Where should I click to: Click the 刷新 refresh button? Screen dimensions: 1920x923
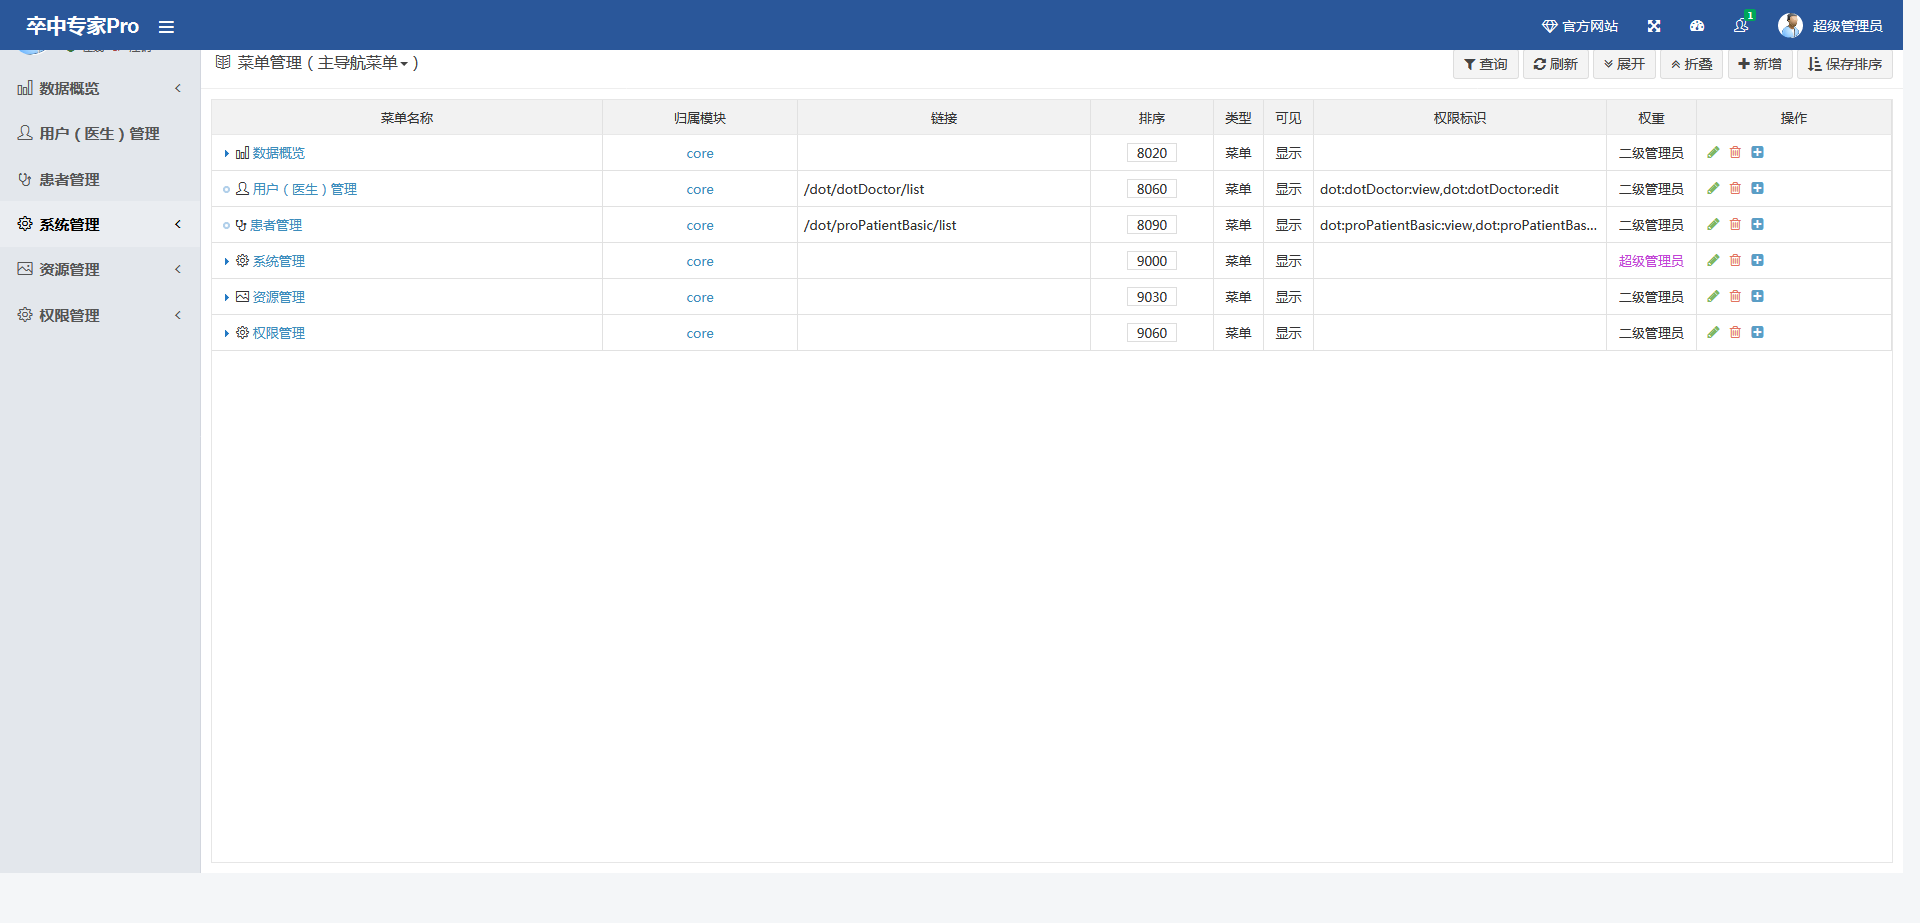(x=1555, y=64)
